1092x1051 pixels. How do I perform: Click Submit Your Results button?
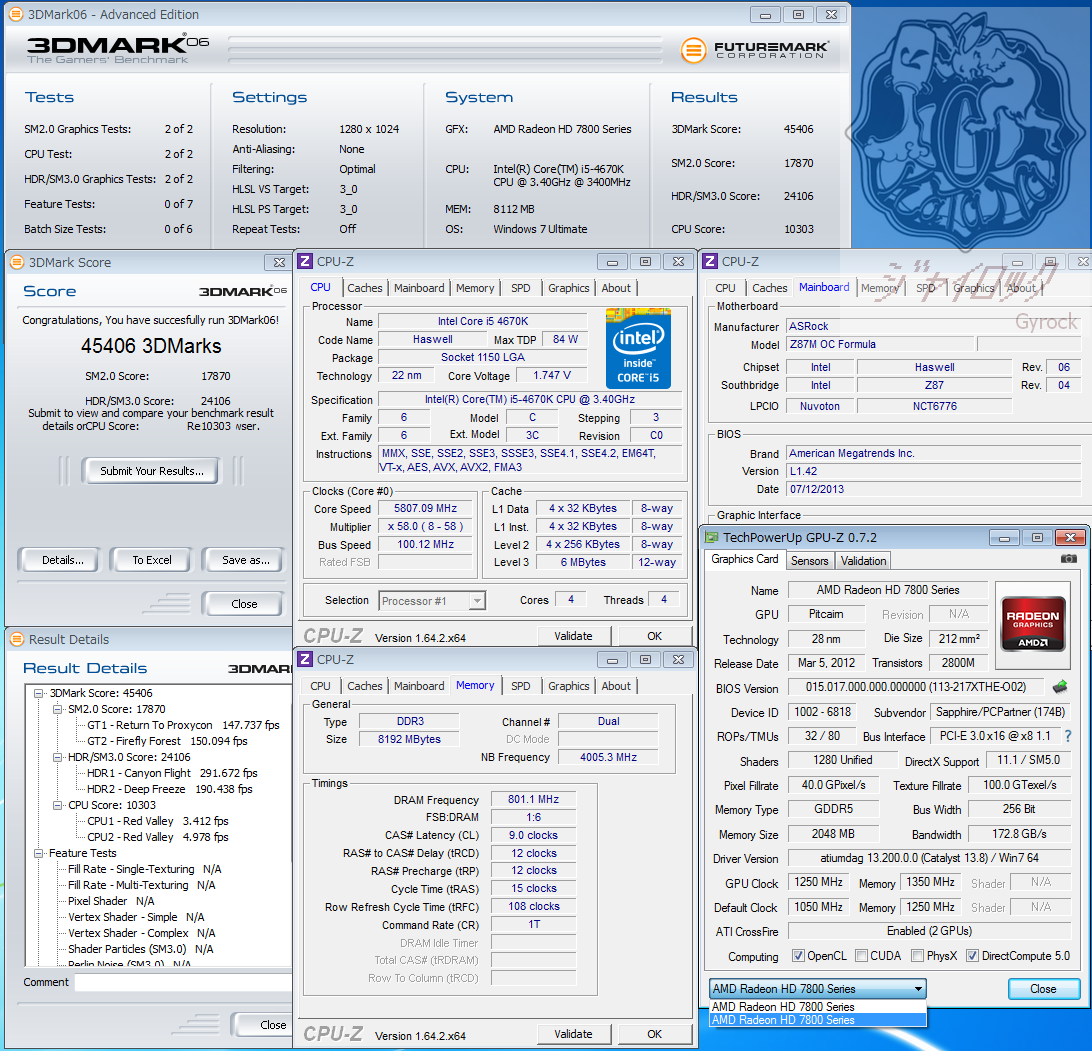click(151, 471)
